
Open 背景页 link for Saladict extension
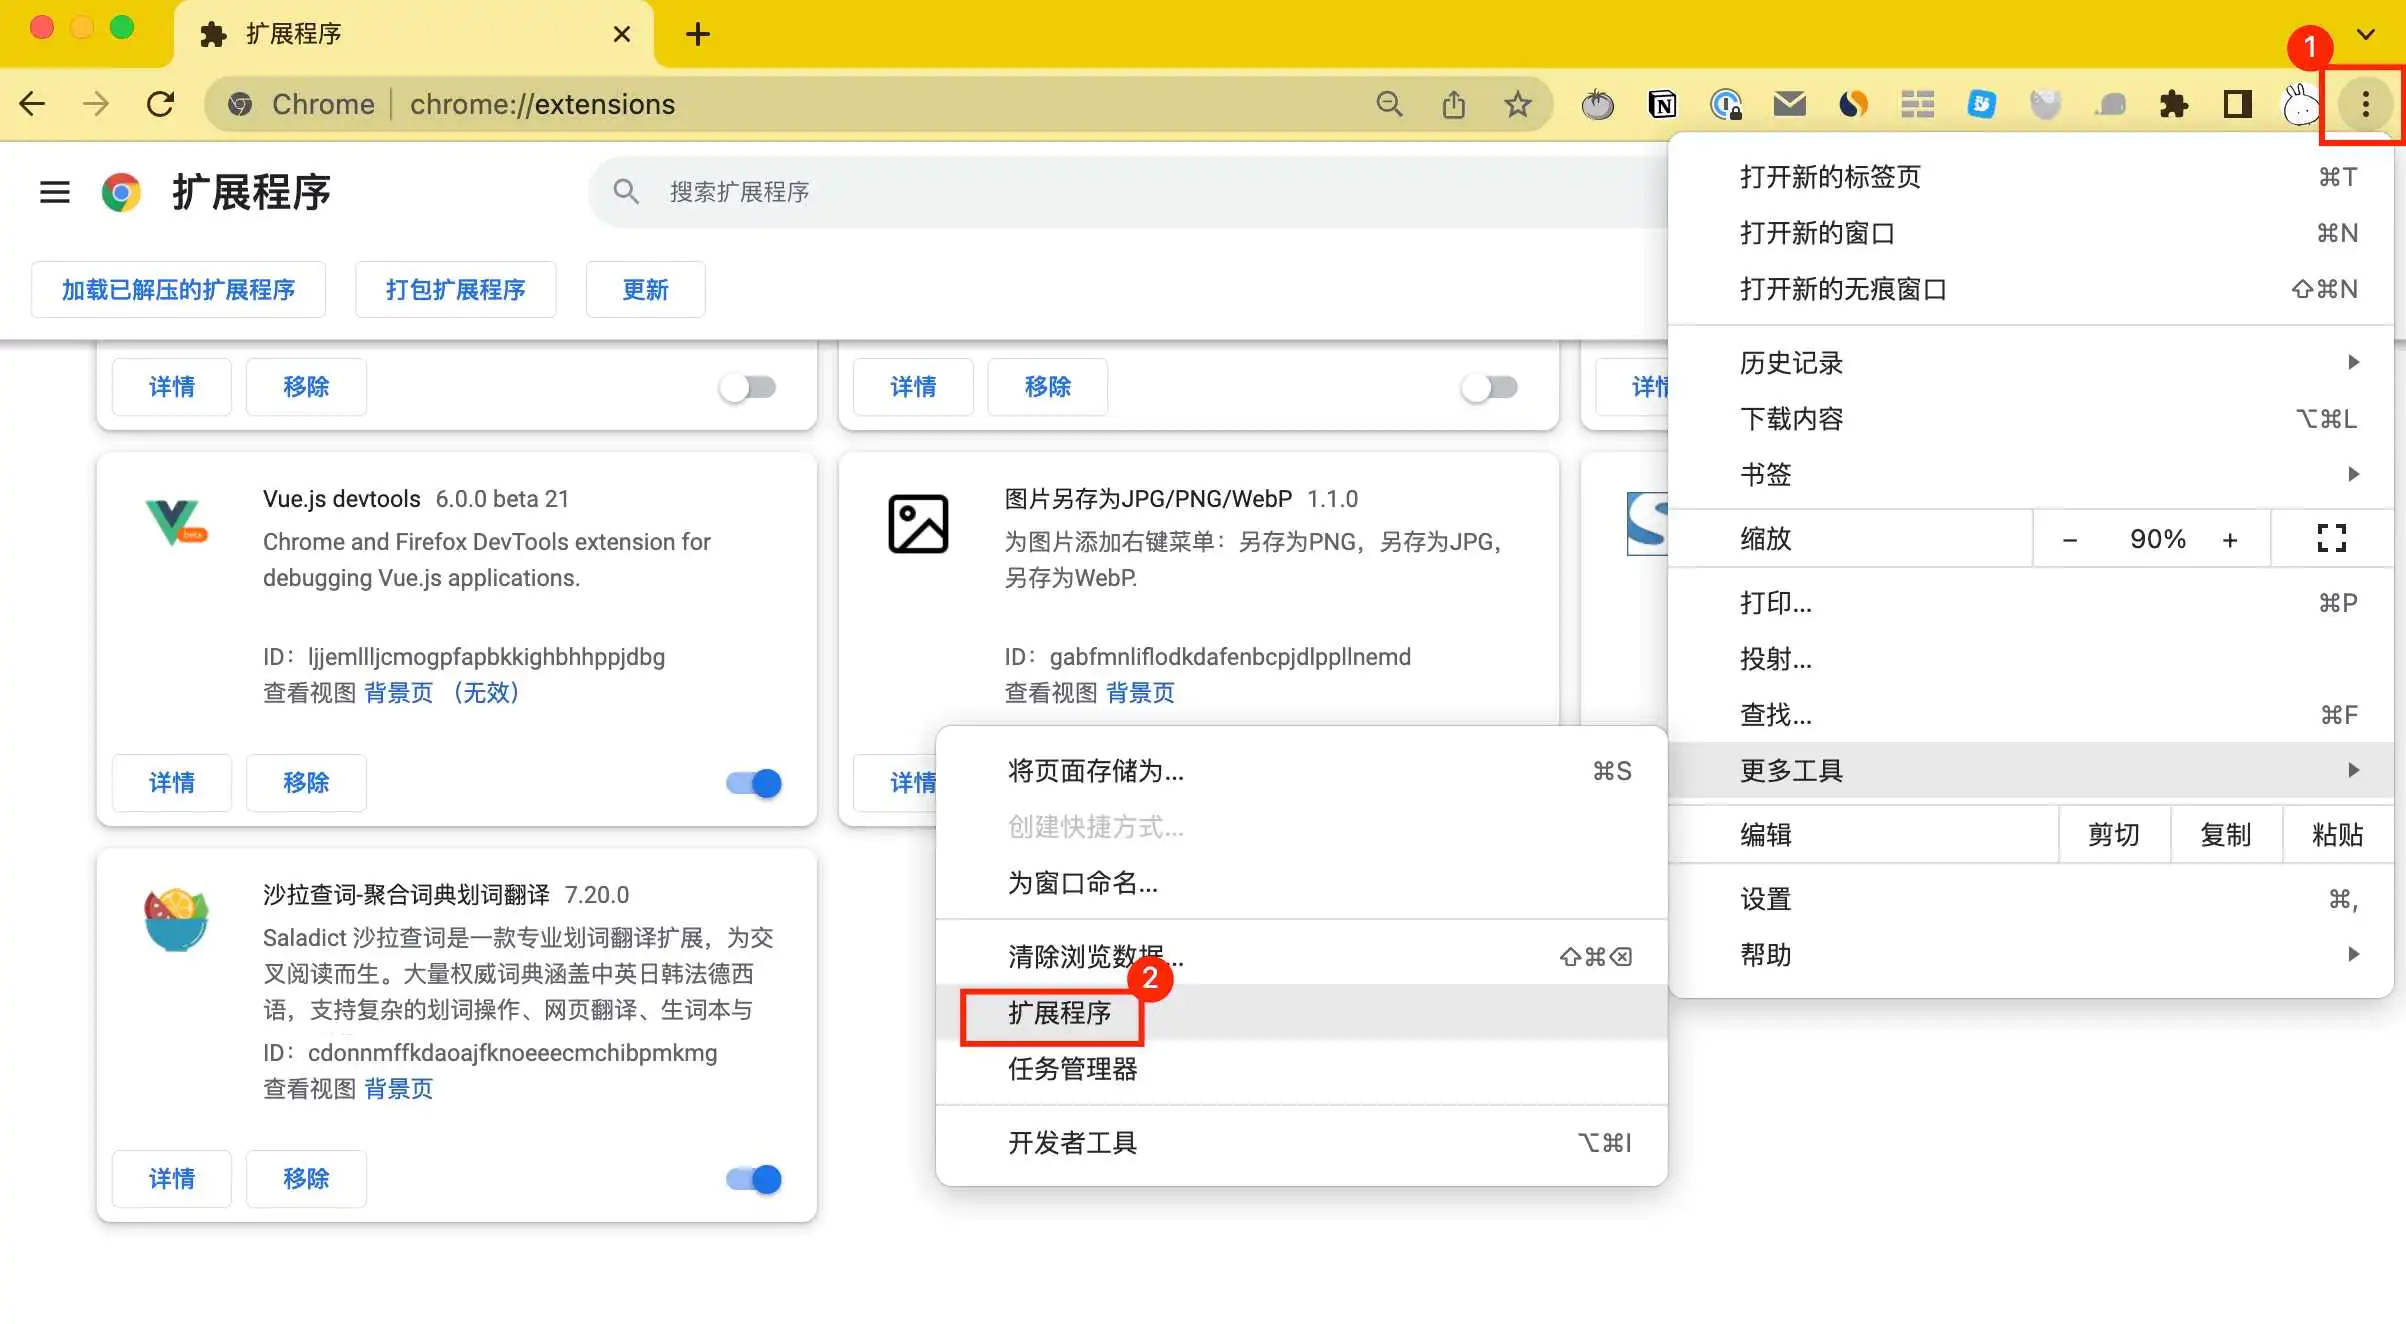(x=398, y=1089)
